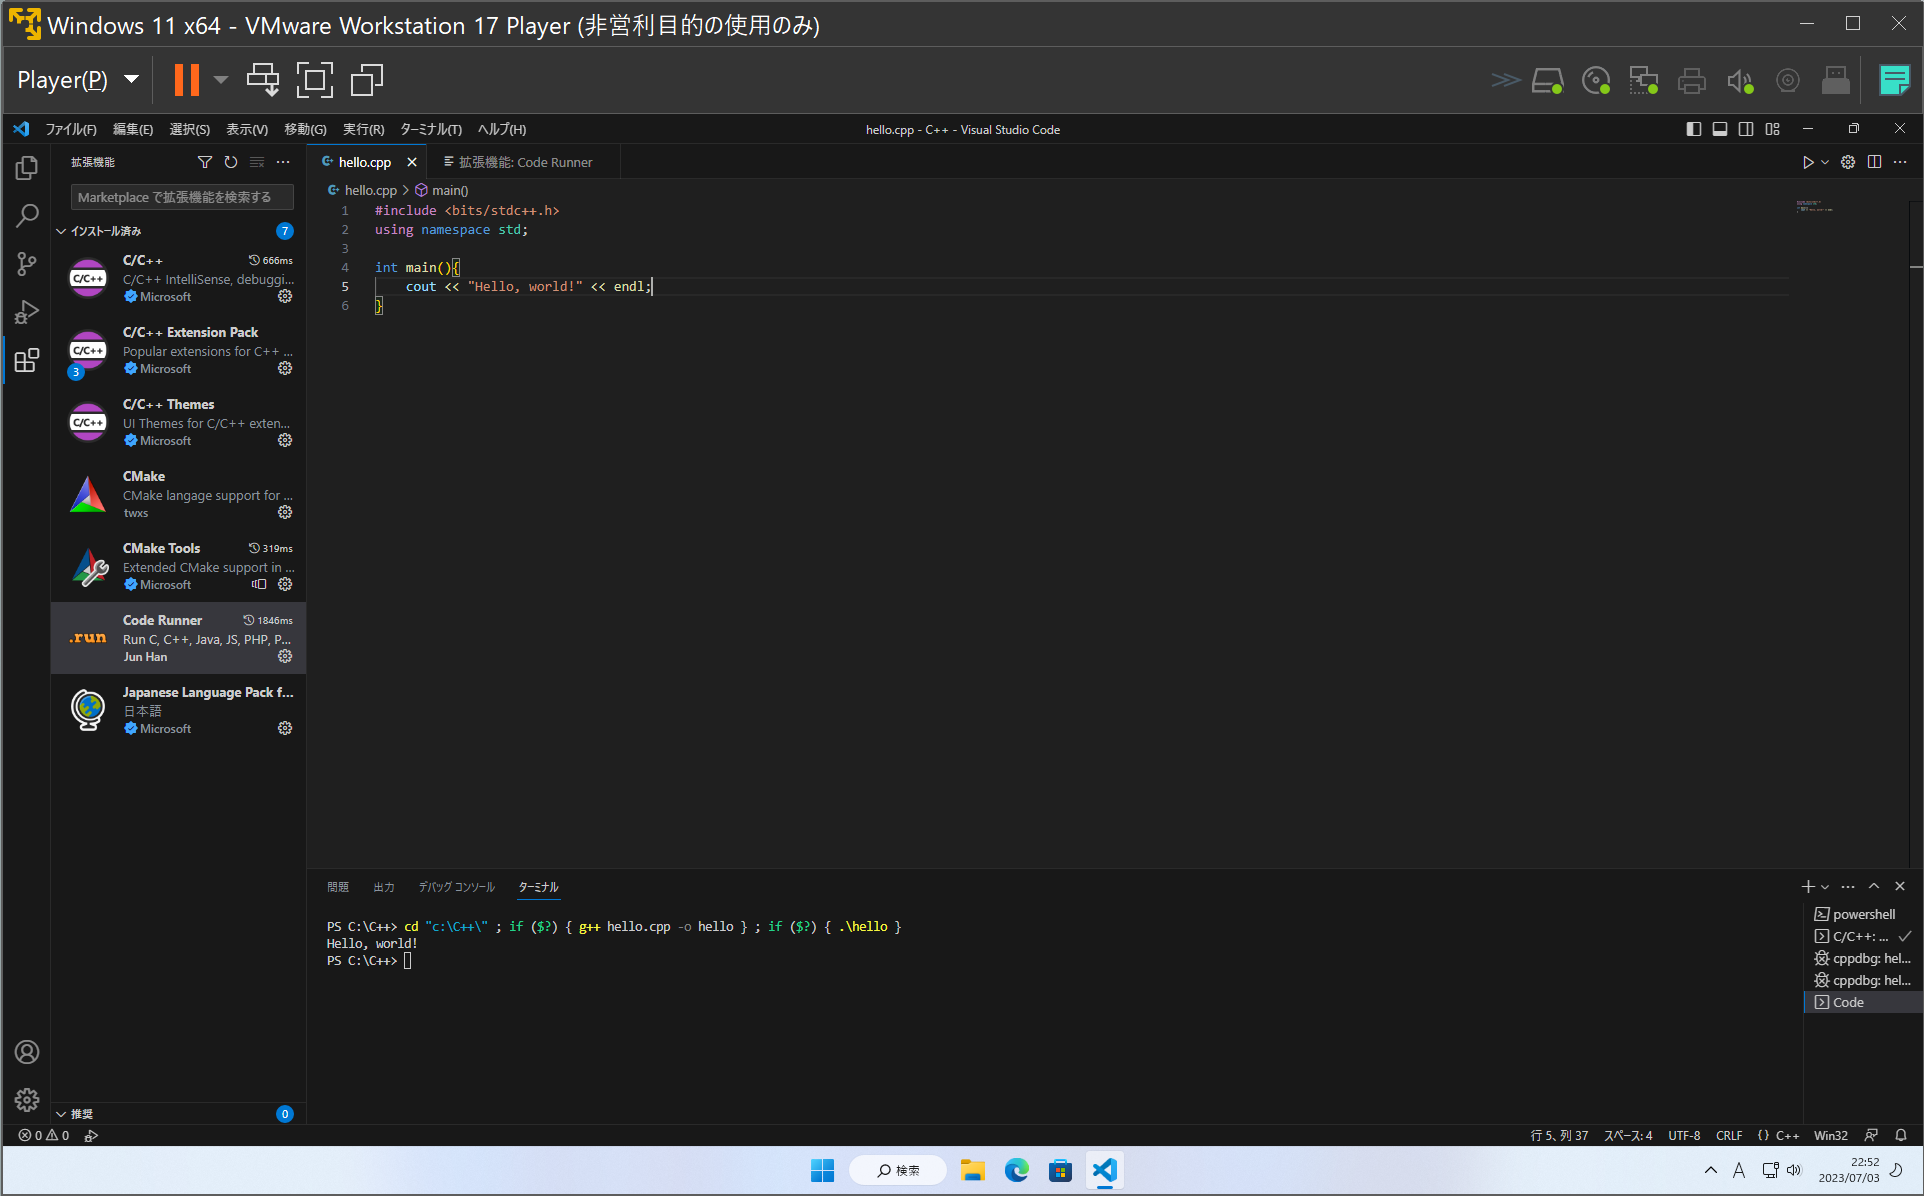Open the Search view in activity bar
The image size is (1924, 1196).
pos(27,216)
